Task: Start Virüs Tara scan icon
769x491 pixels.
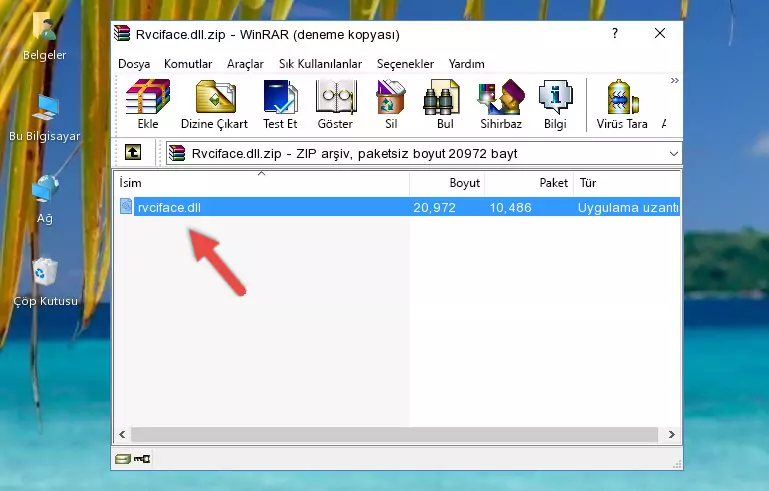Action: point(622,97)
